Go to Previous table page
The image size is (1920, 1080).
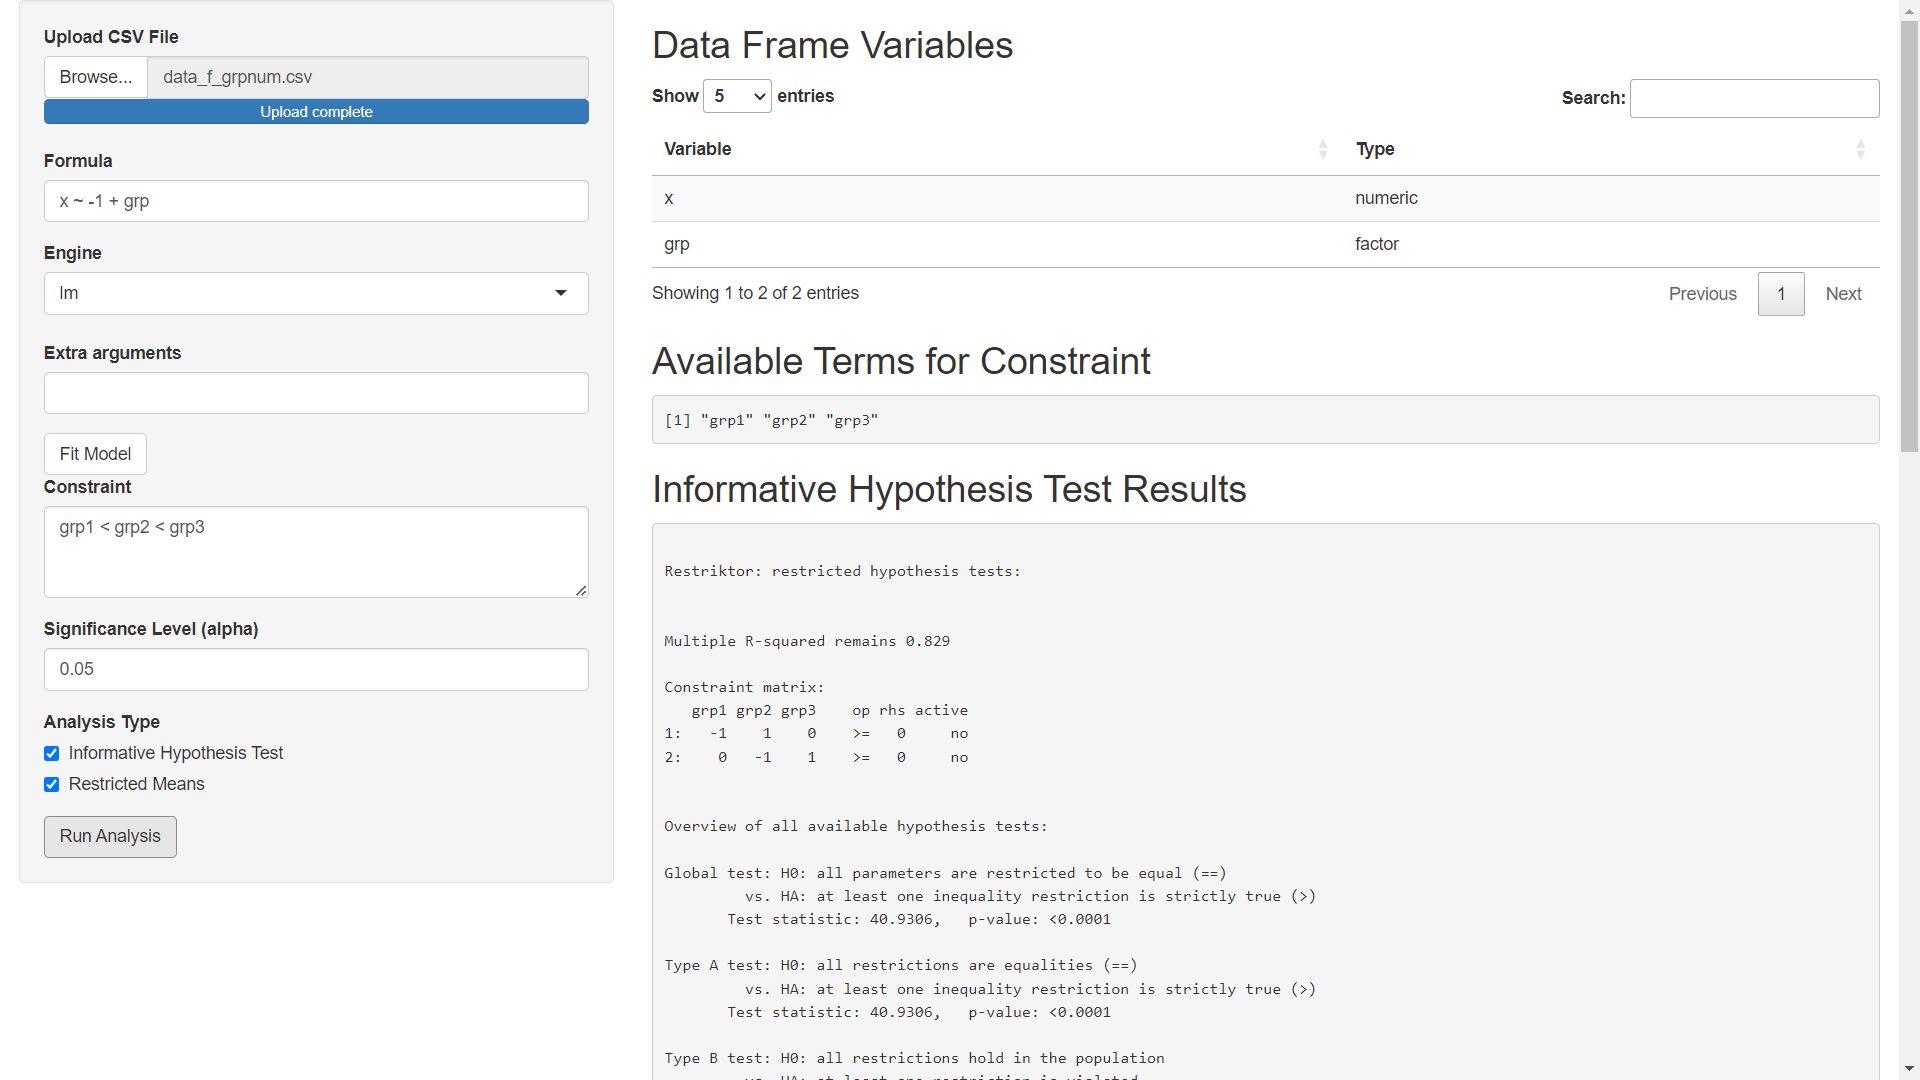1702,294
